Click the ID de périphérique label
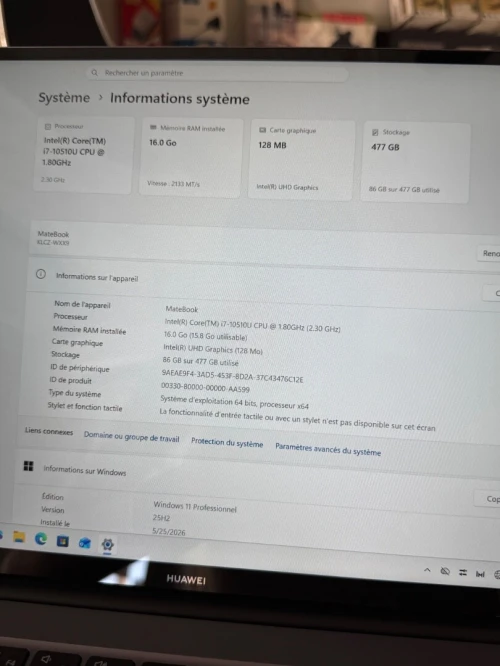The width and height of the screenshot is (500, 666). point(79,368)
